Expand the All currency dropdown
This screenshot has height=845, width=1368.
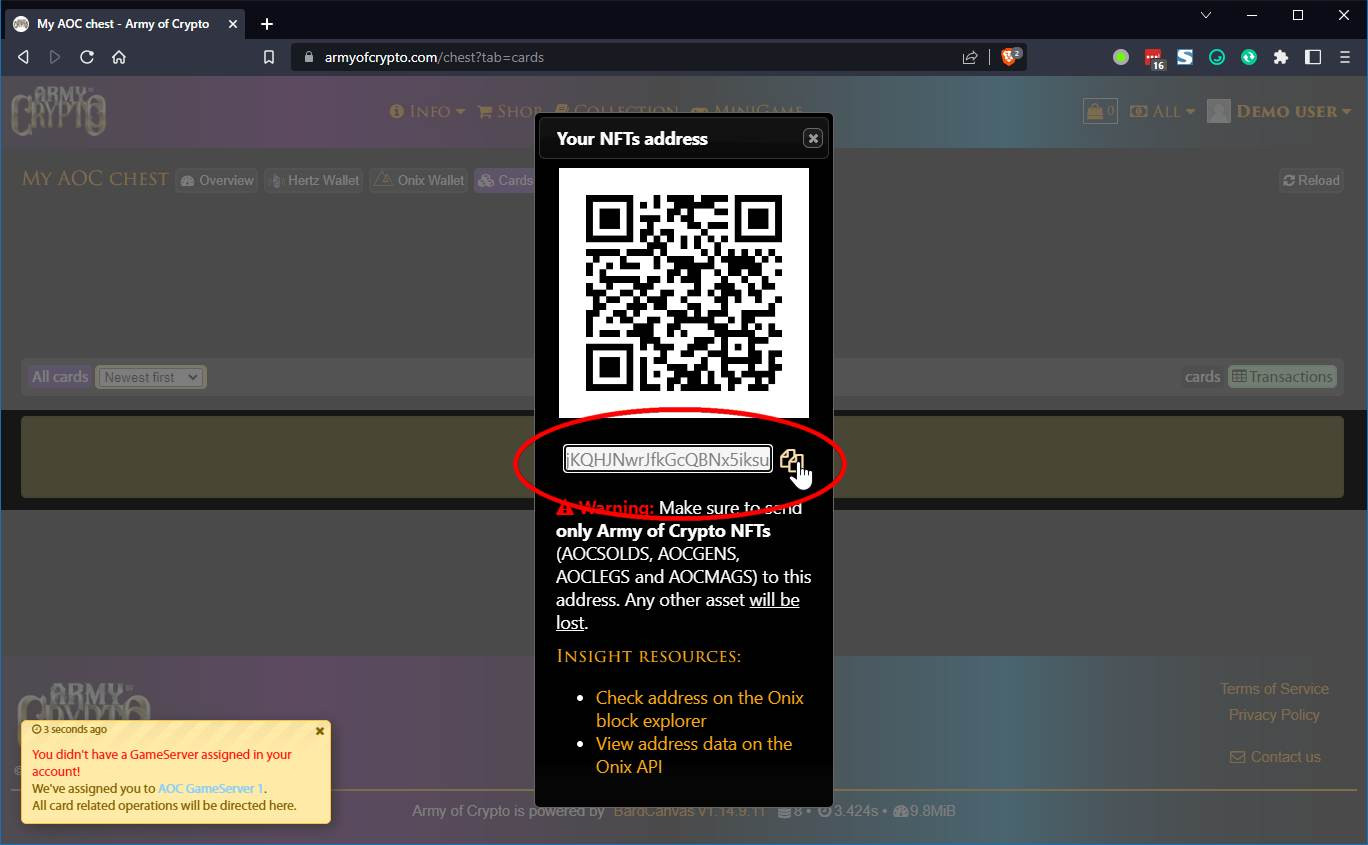coord(1162,111)
